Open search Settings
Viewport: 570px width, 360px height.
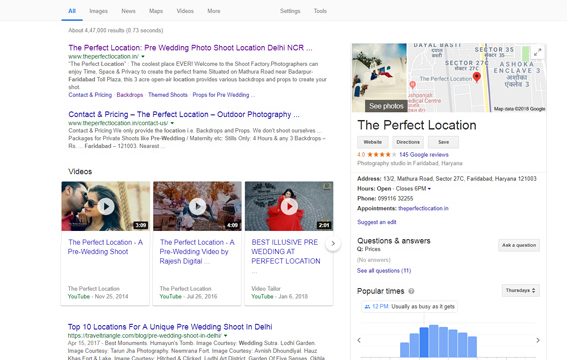click(290, 11)
